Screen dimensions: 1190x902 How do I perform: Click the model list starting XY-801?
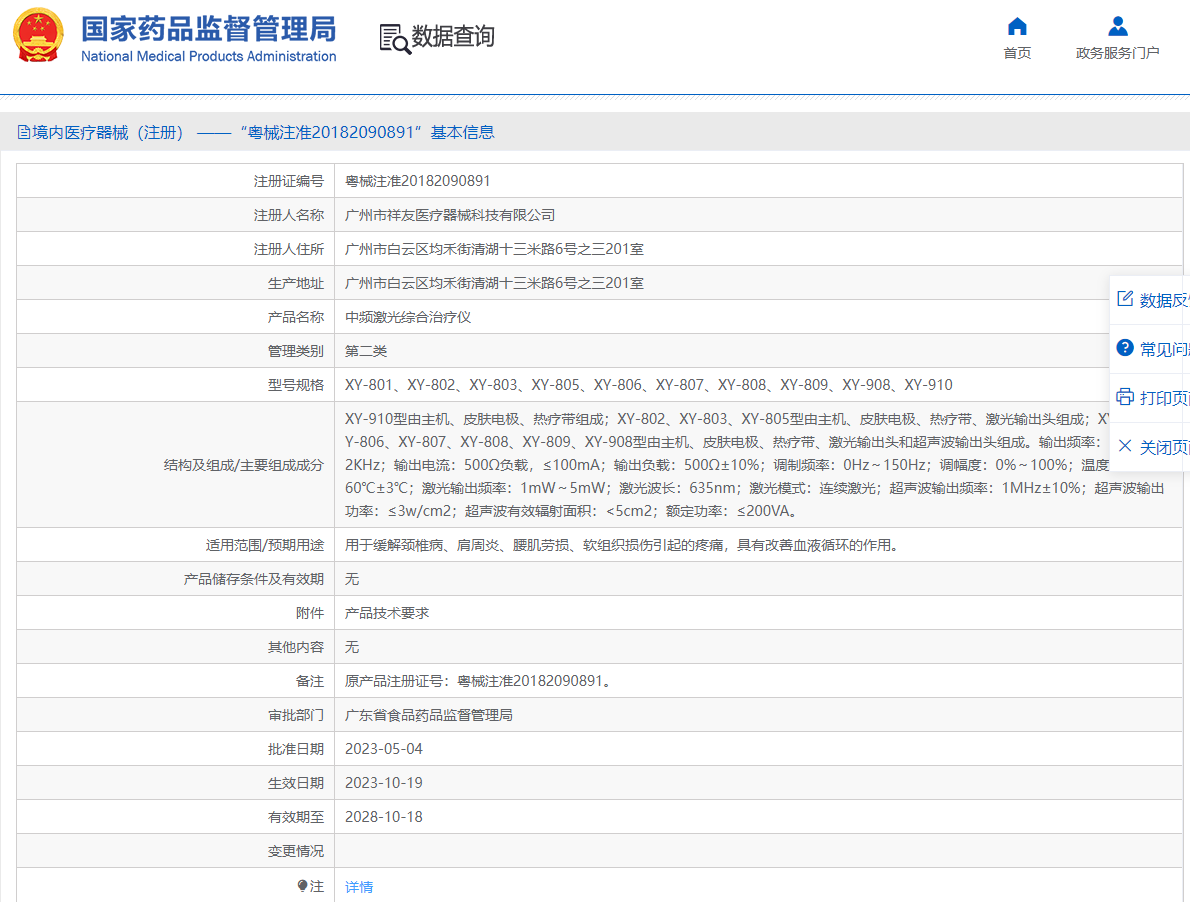(649, 385)
